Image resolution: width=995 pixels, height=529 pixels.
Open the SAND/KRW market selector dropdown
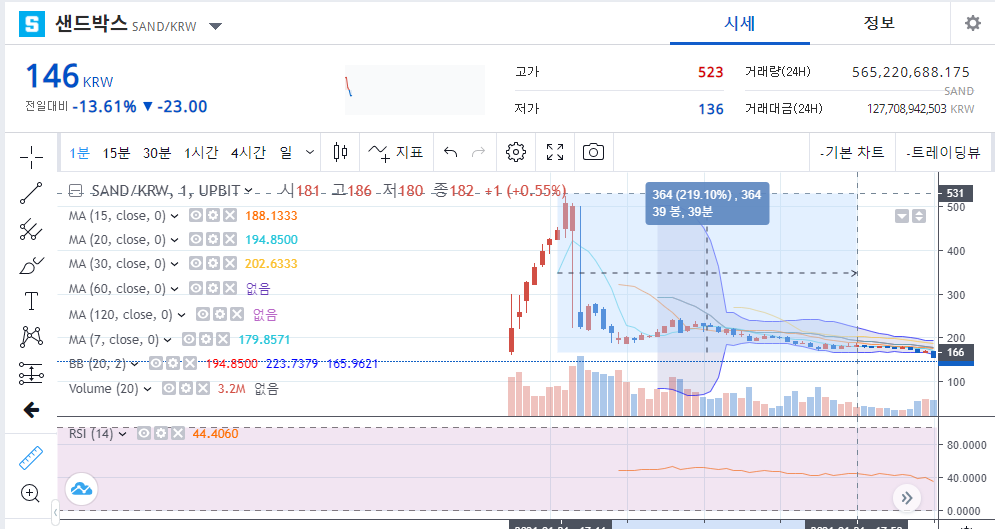[x=216, y=26]
